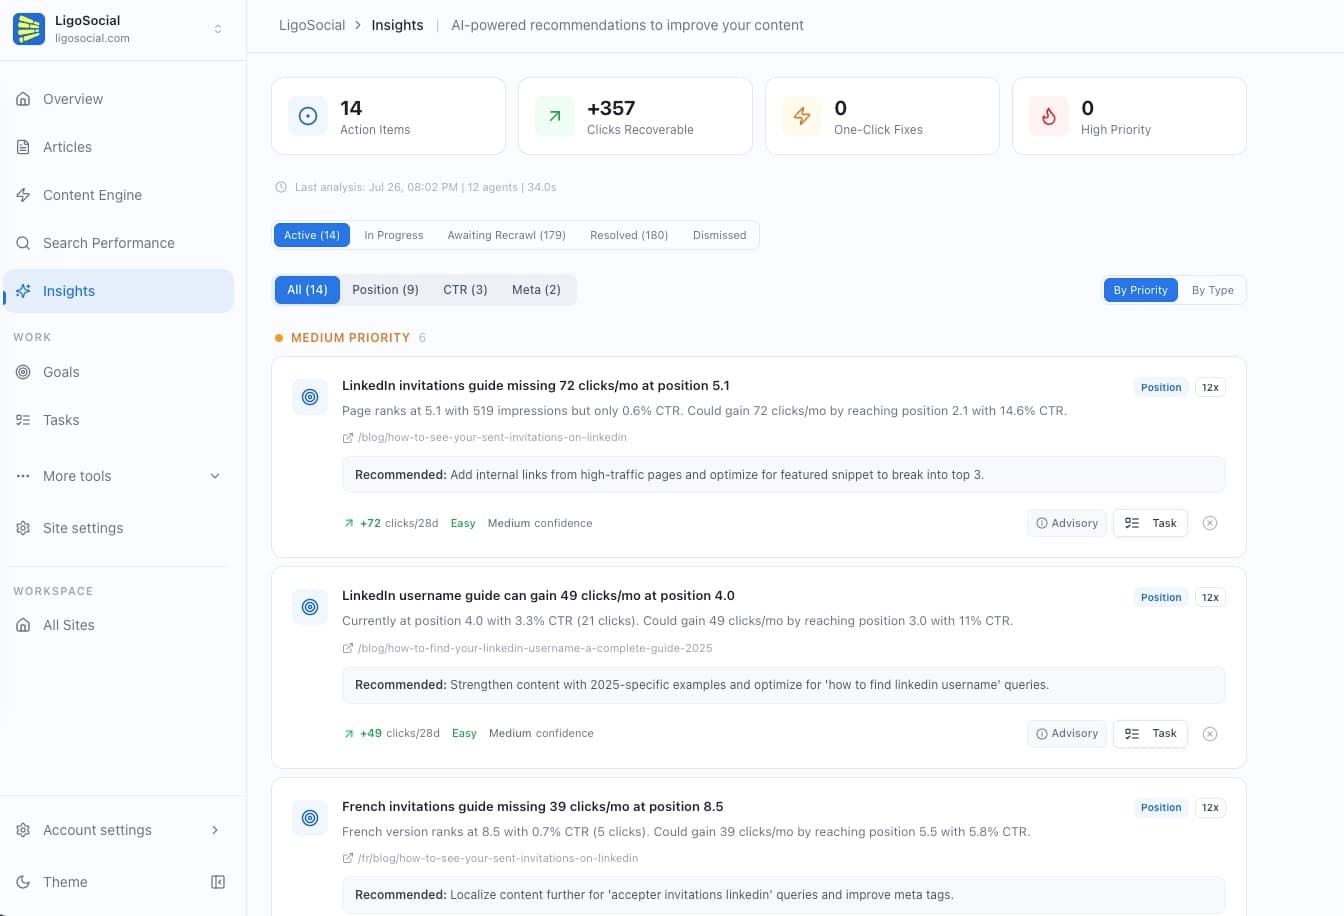Switch to the In Progress tab
The width and height of the screenshot is (1344, 916).
pos(394,235)
